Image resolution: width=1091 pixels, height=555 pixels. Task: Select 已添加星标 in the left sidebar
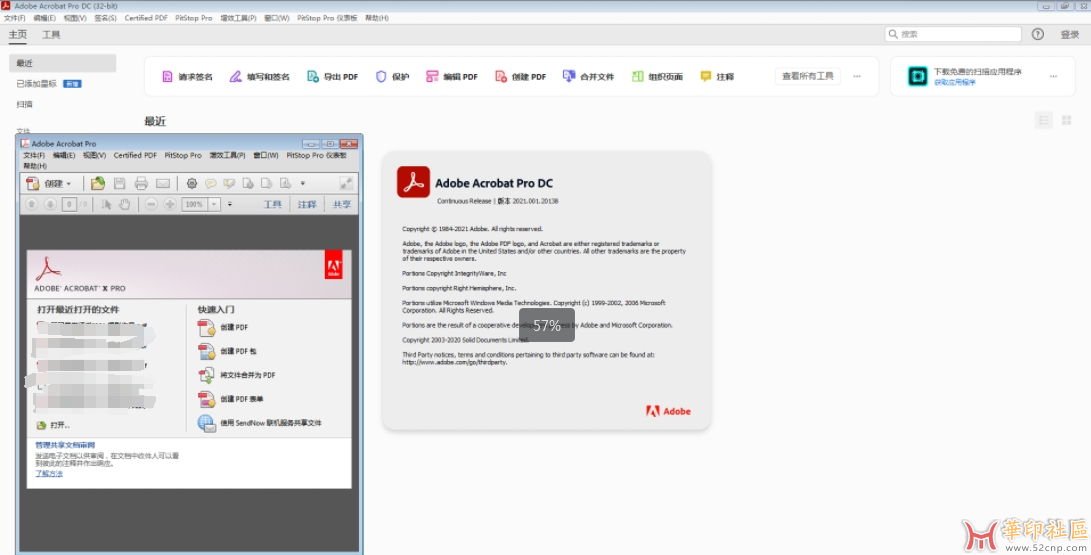(37, 84)
